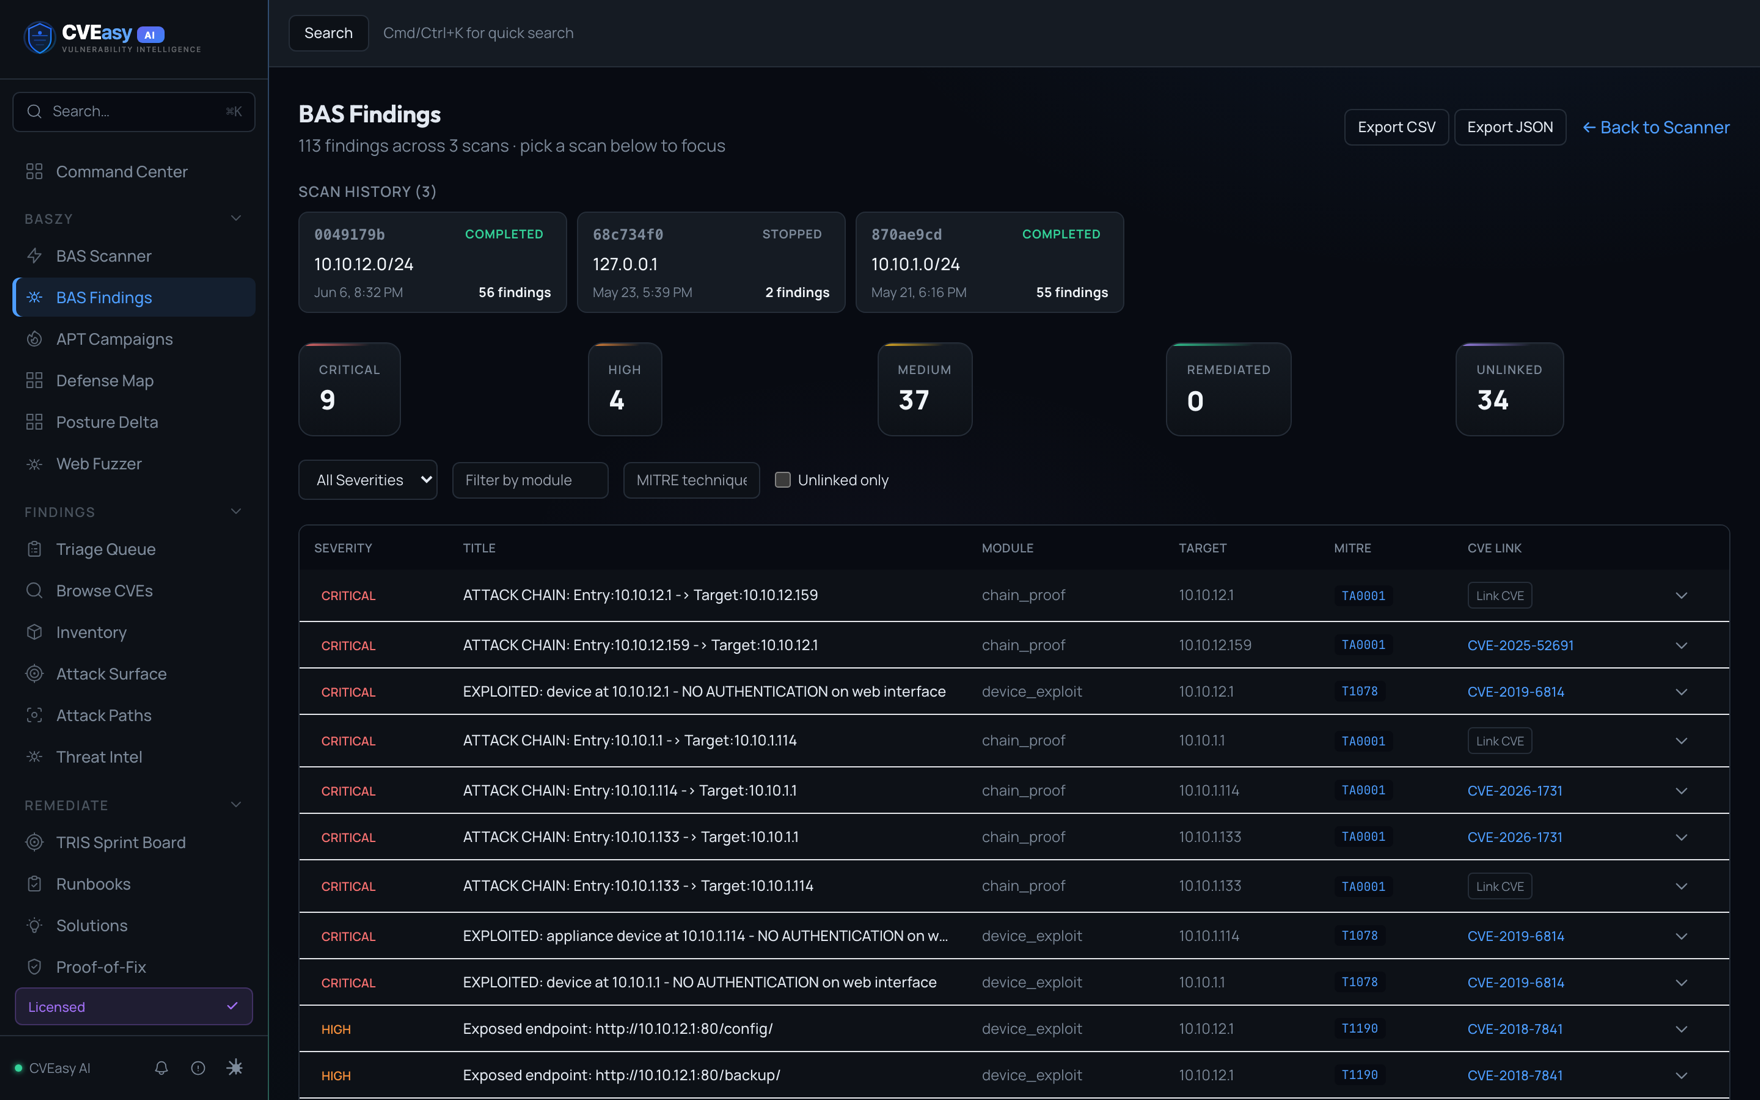Open the Triage Queue page
1760x1100 pixels.
(134, 549)
